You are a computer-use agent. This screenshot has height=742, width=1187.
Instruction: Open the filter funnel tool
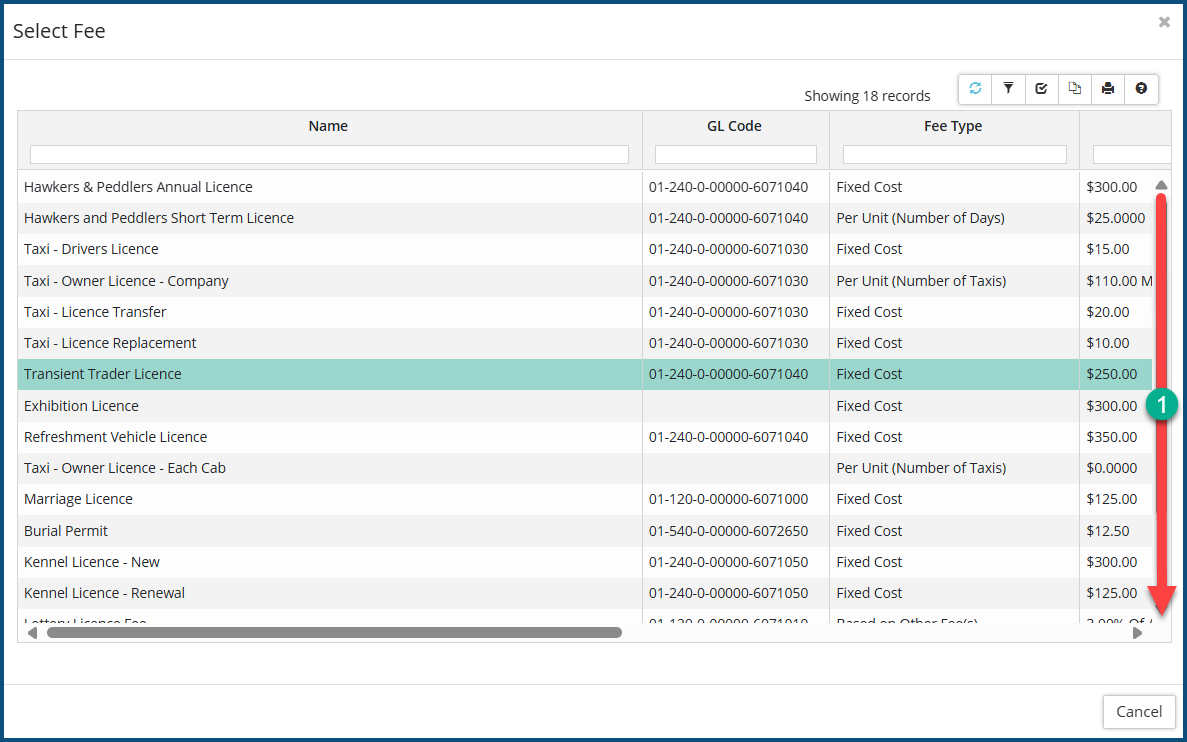[1008, 89]
